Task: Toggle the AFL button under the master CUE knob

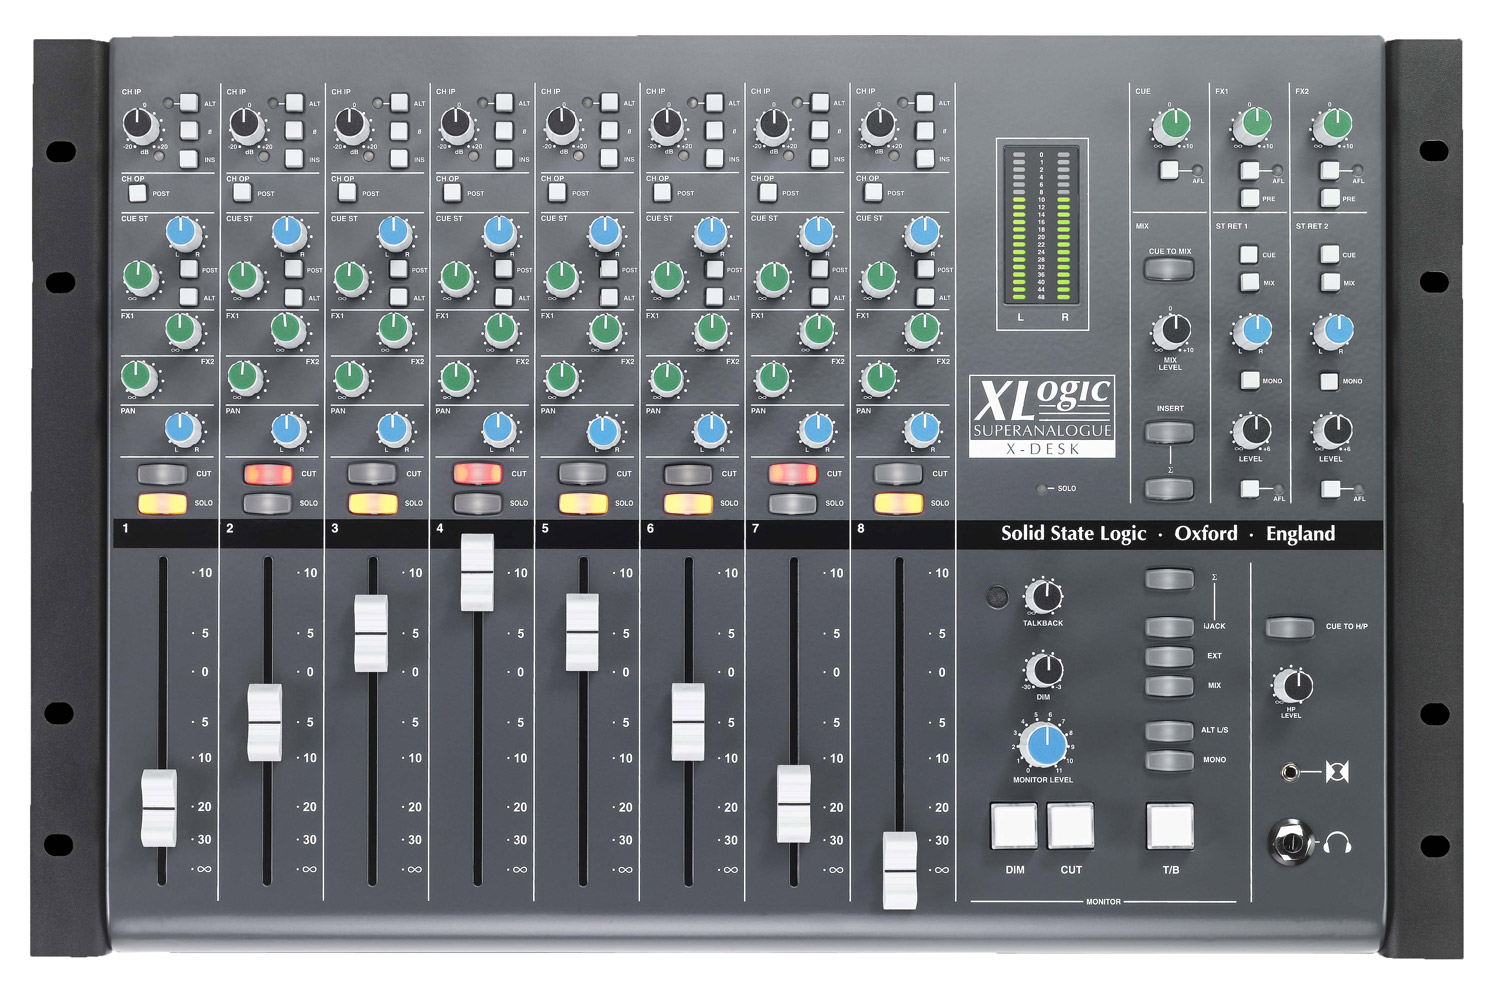Action: coord(1170,171)
